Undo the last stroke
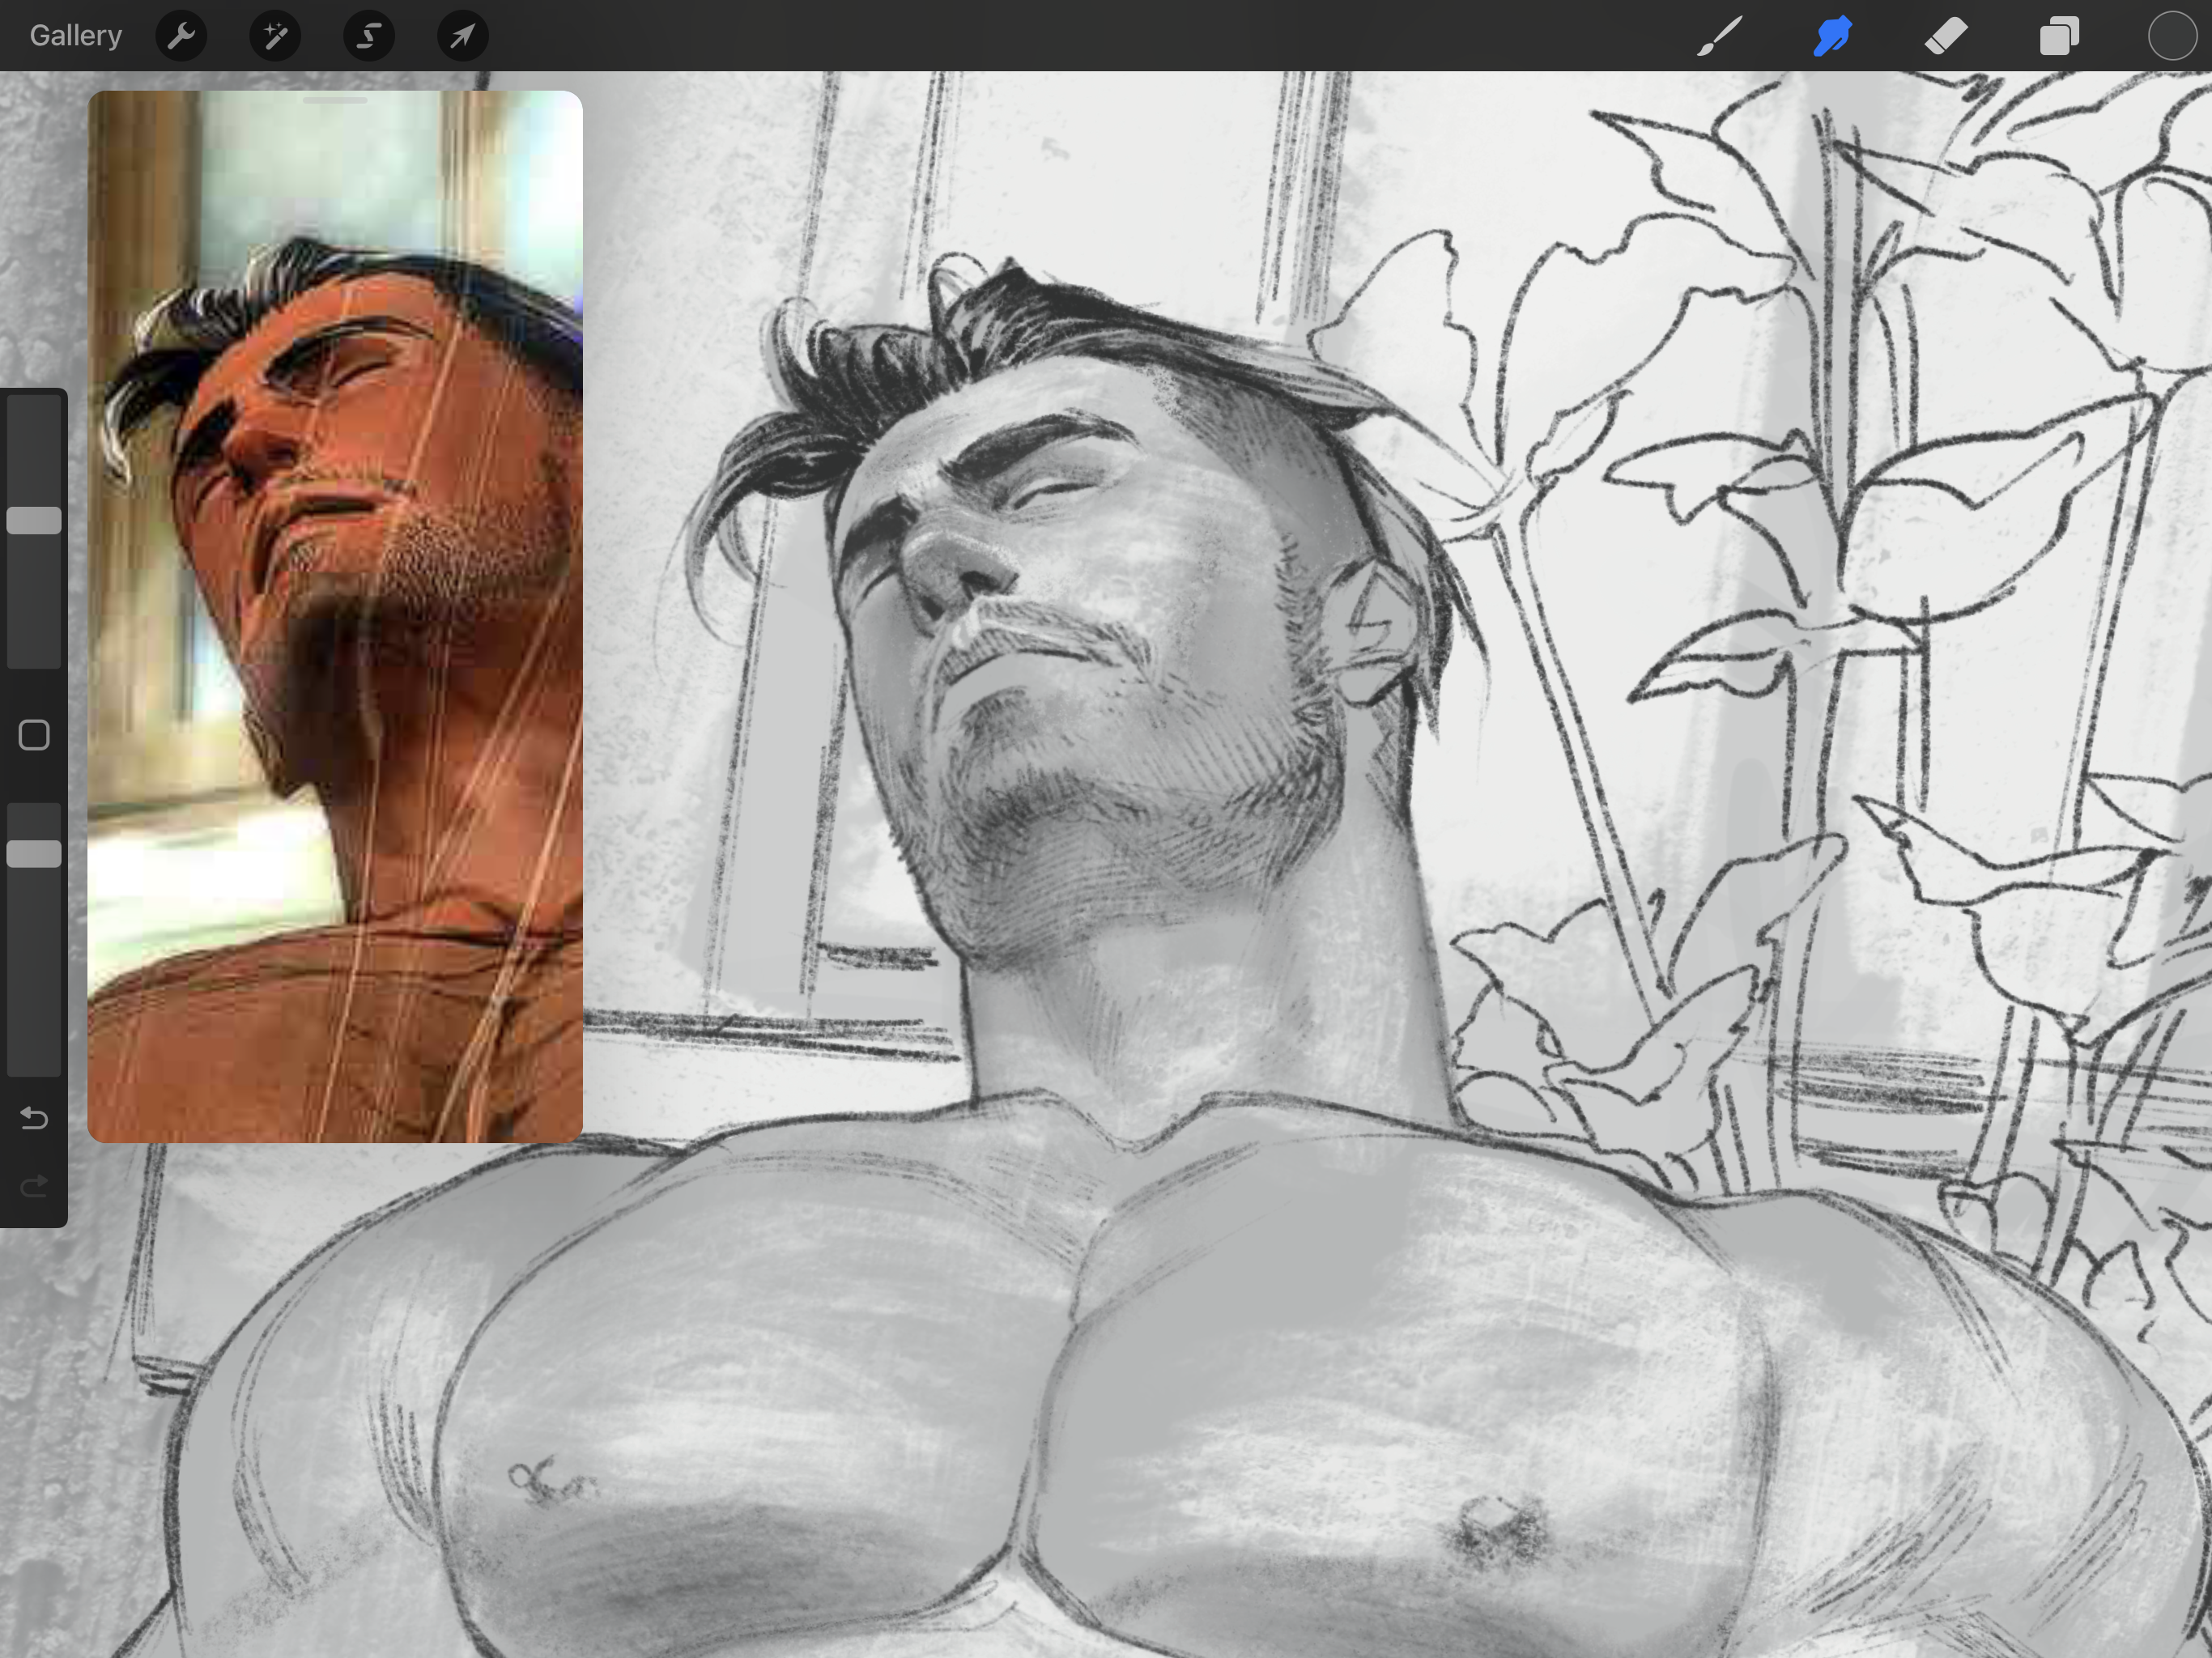The width and height of the screenshot is (2212, 1658). (34, 1117)
